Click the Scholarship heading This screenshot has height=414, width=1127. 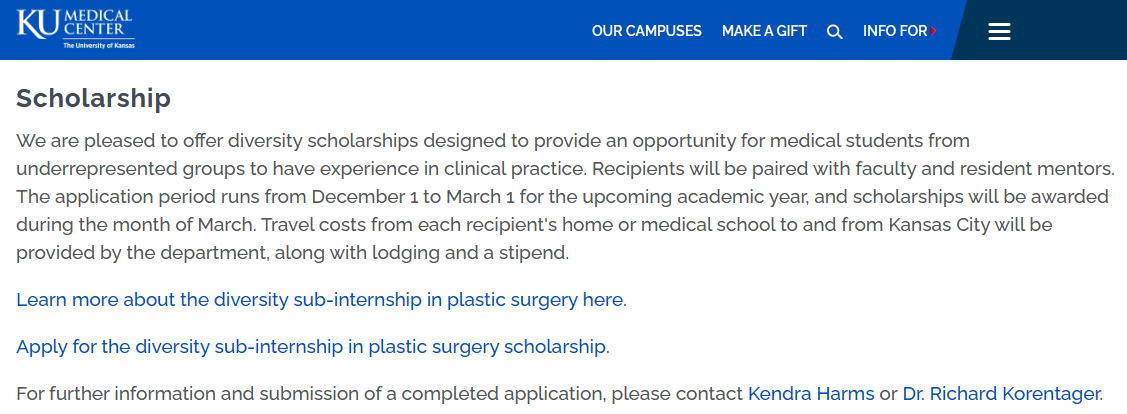click(x=93, y=98)
